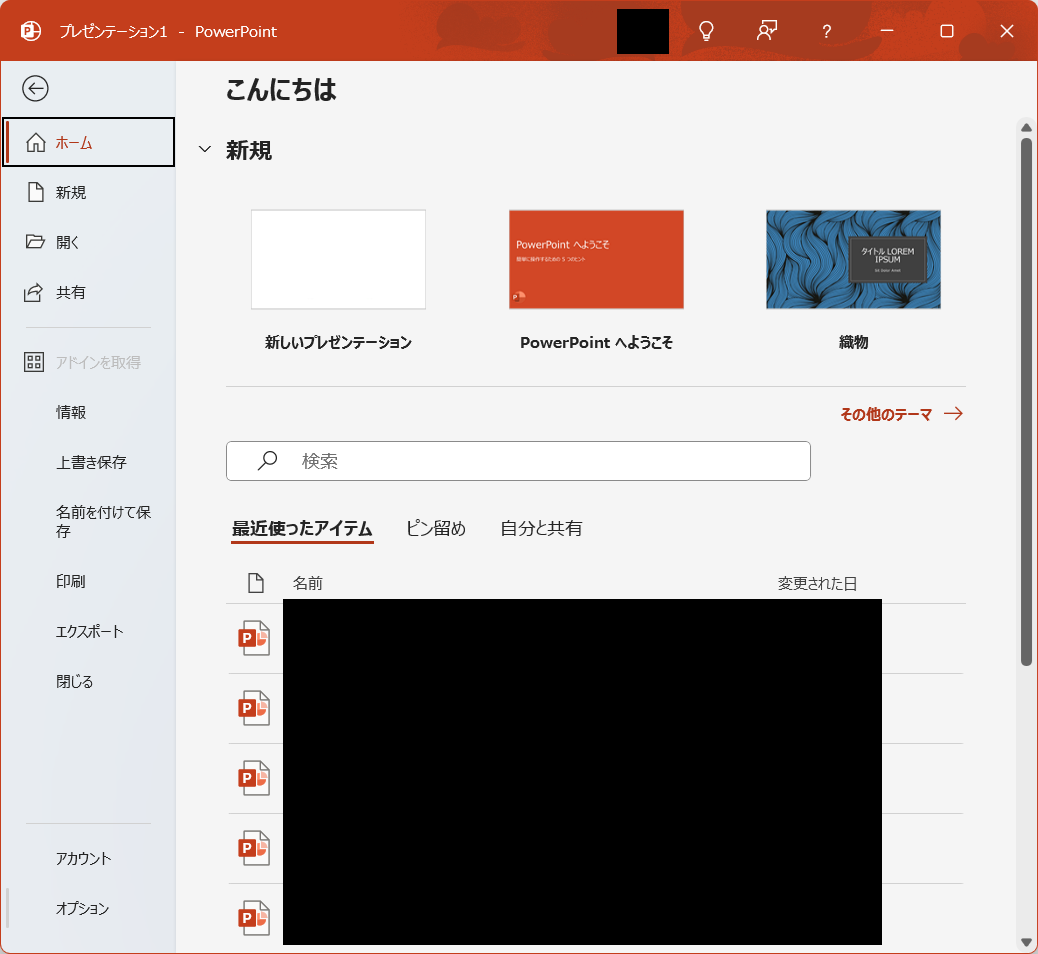
Task: Click the second PowerPoint file icon in the list
Action: point(254,708)
